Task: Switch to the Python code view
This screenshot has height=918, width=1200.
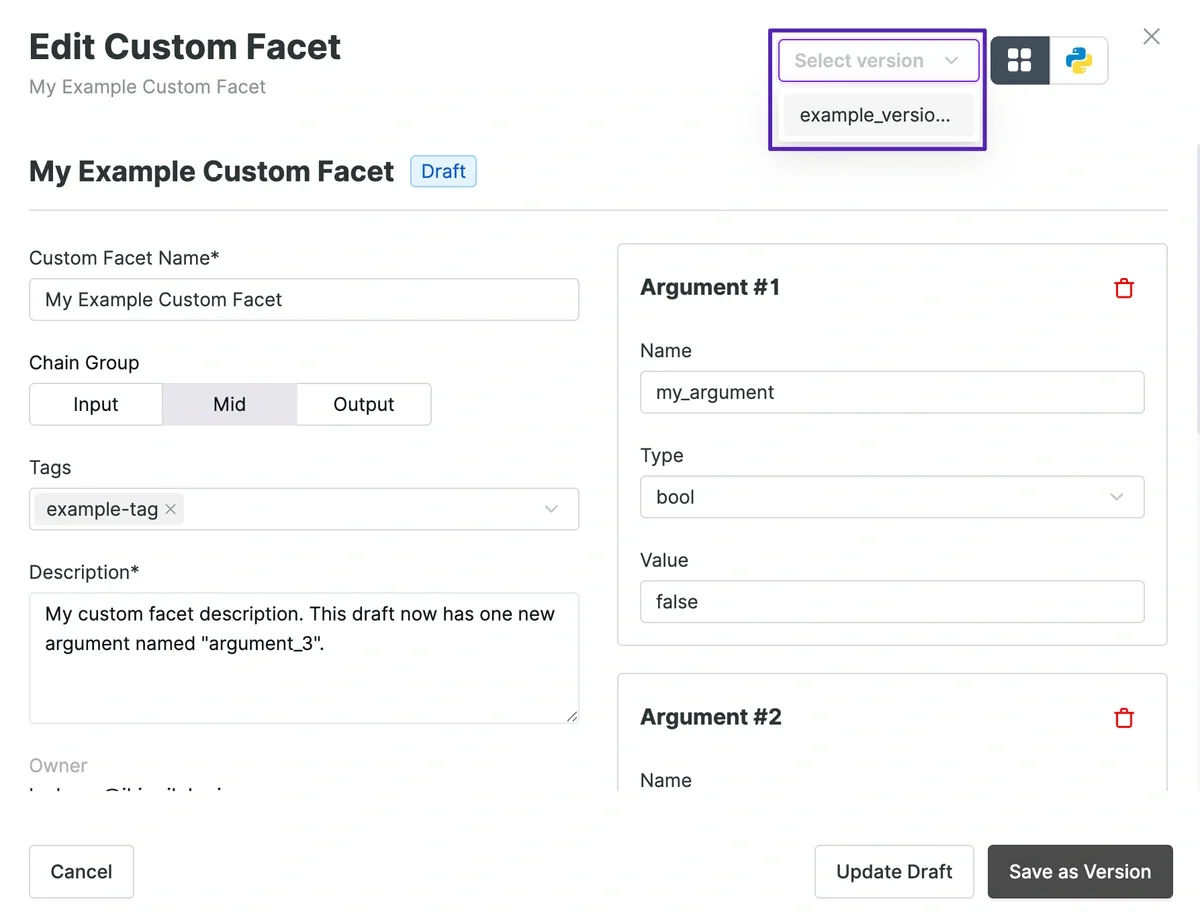Action: 1079,61
